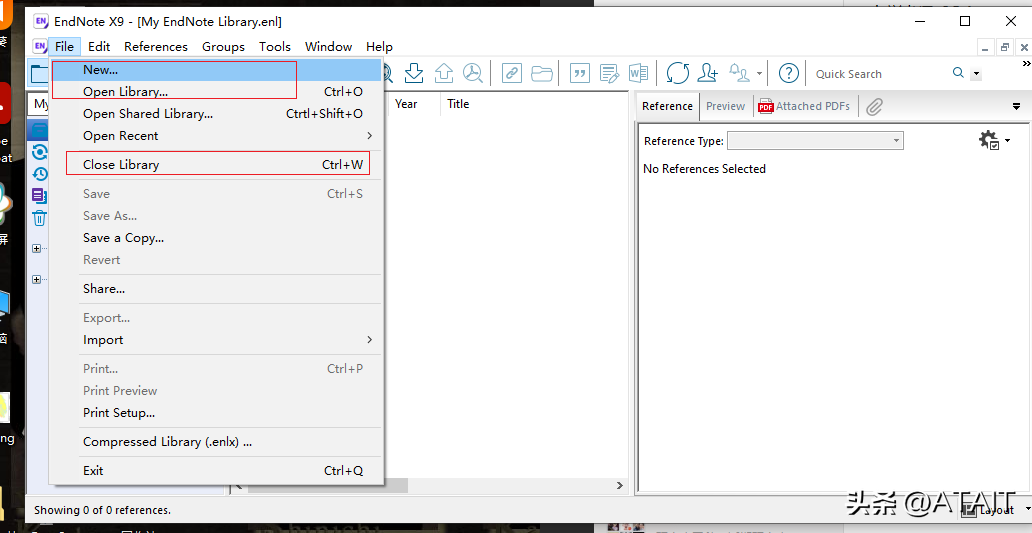Image resolution: width=1032 pixels, height=533 pixels.
Task: Switch to the Attached PDFs tab
Action: 805,107
